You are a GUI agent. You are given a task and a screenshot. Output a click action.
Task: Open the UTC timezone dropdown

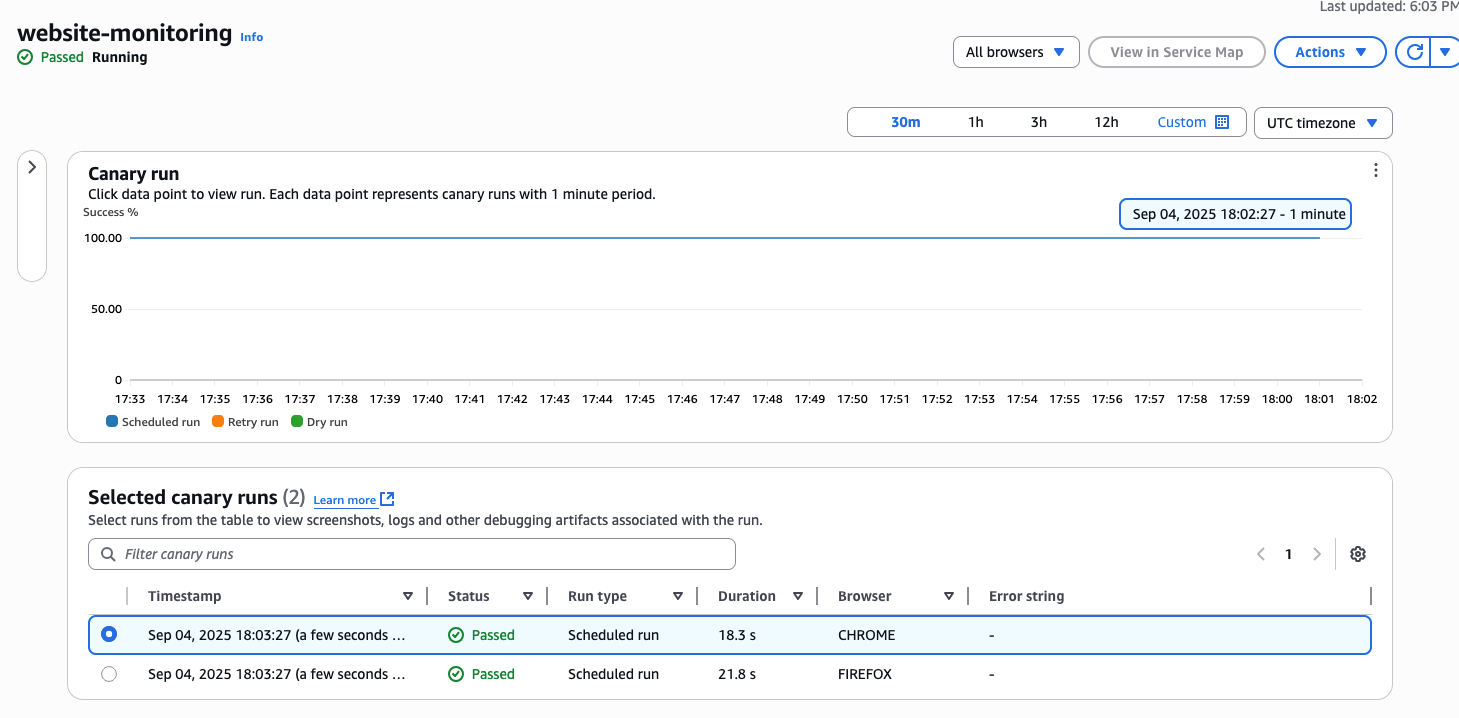click(1322, 123)
